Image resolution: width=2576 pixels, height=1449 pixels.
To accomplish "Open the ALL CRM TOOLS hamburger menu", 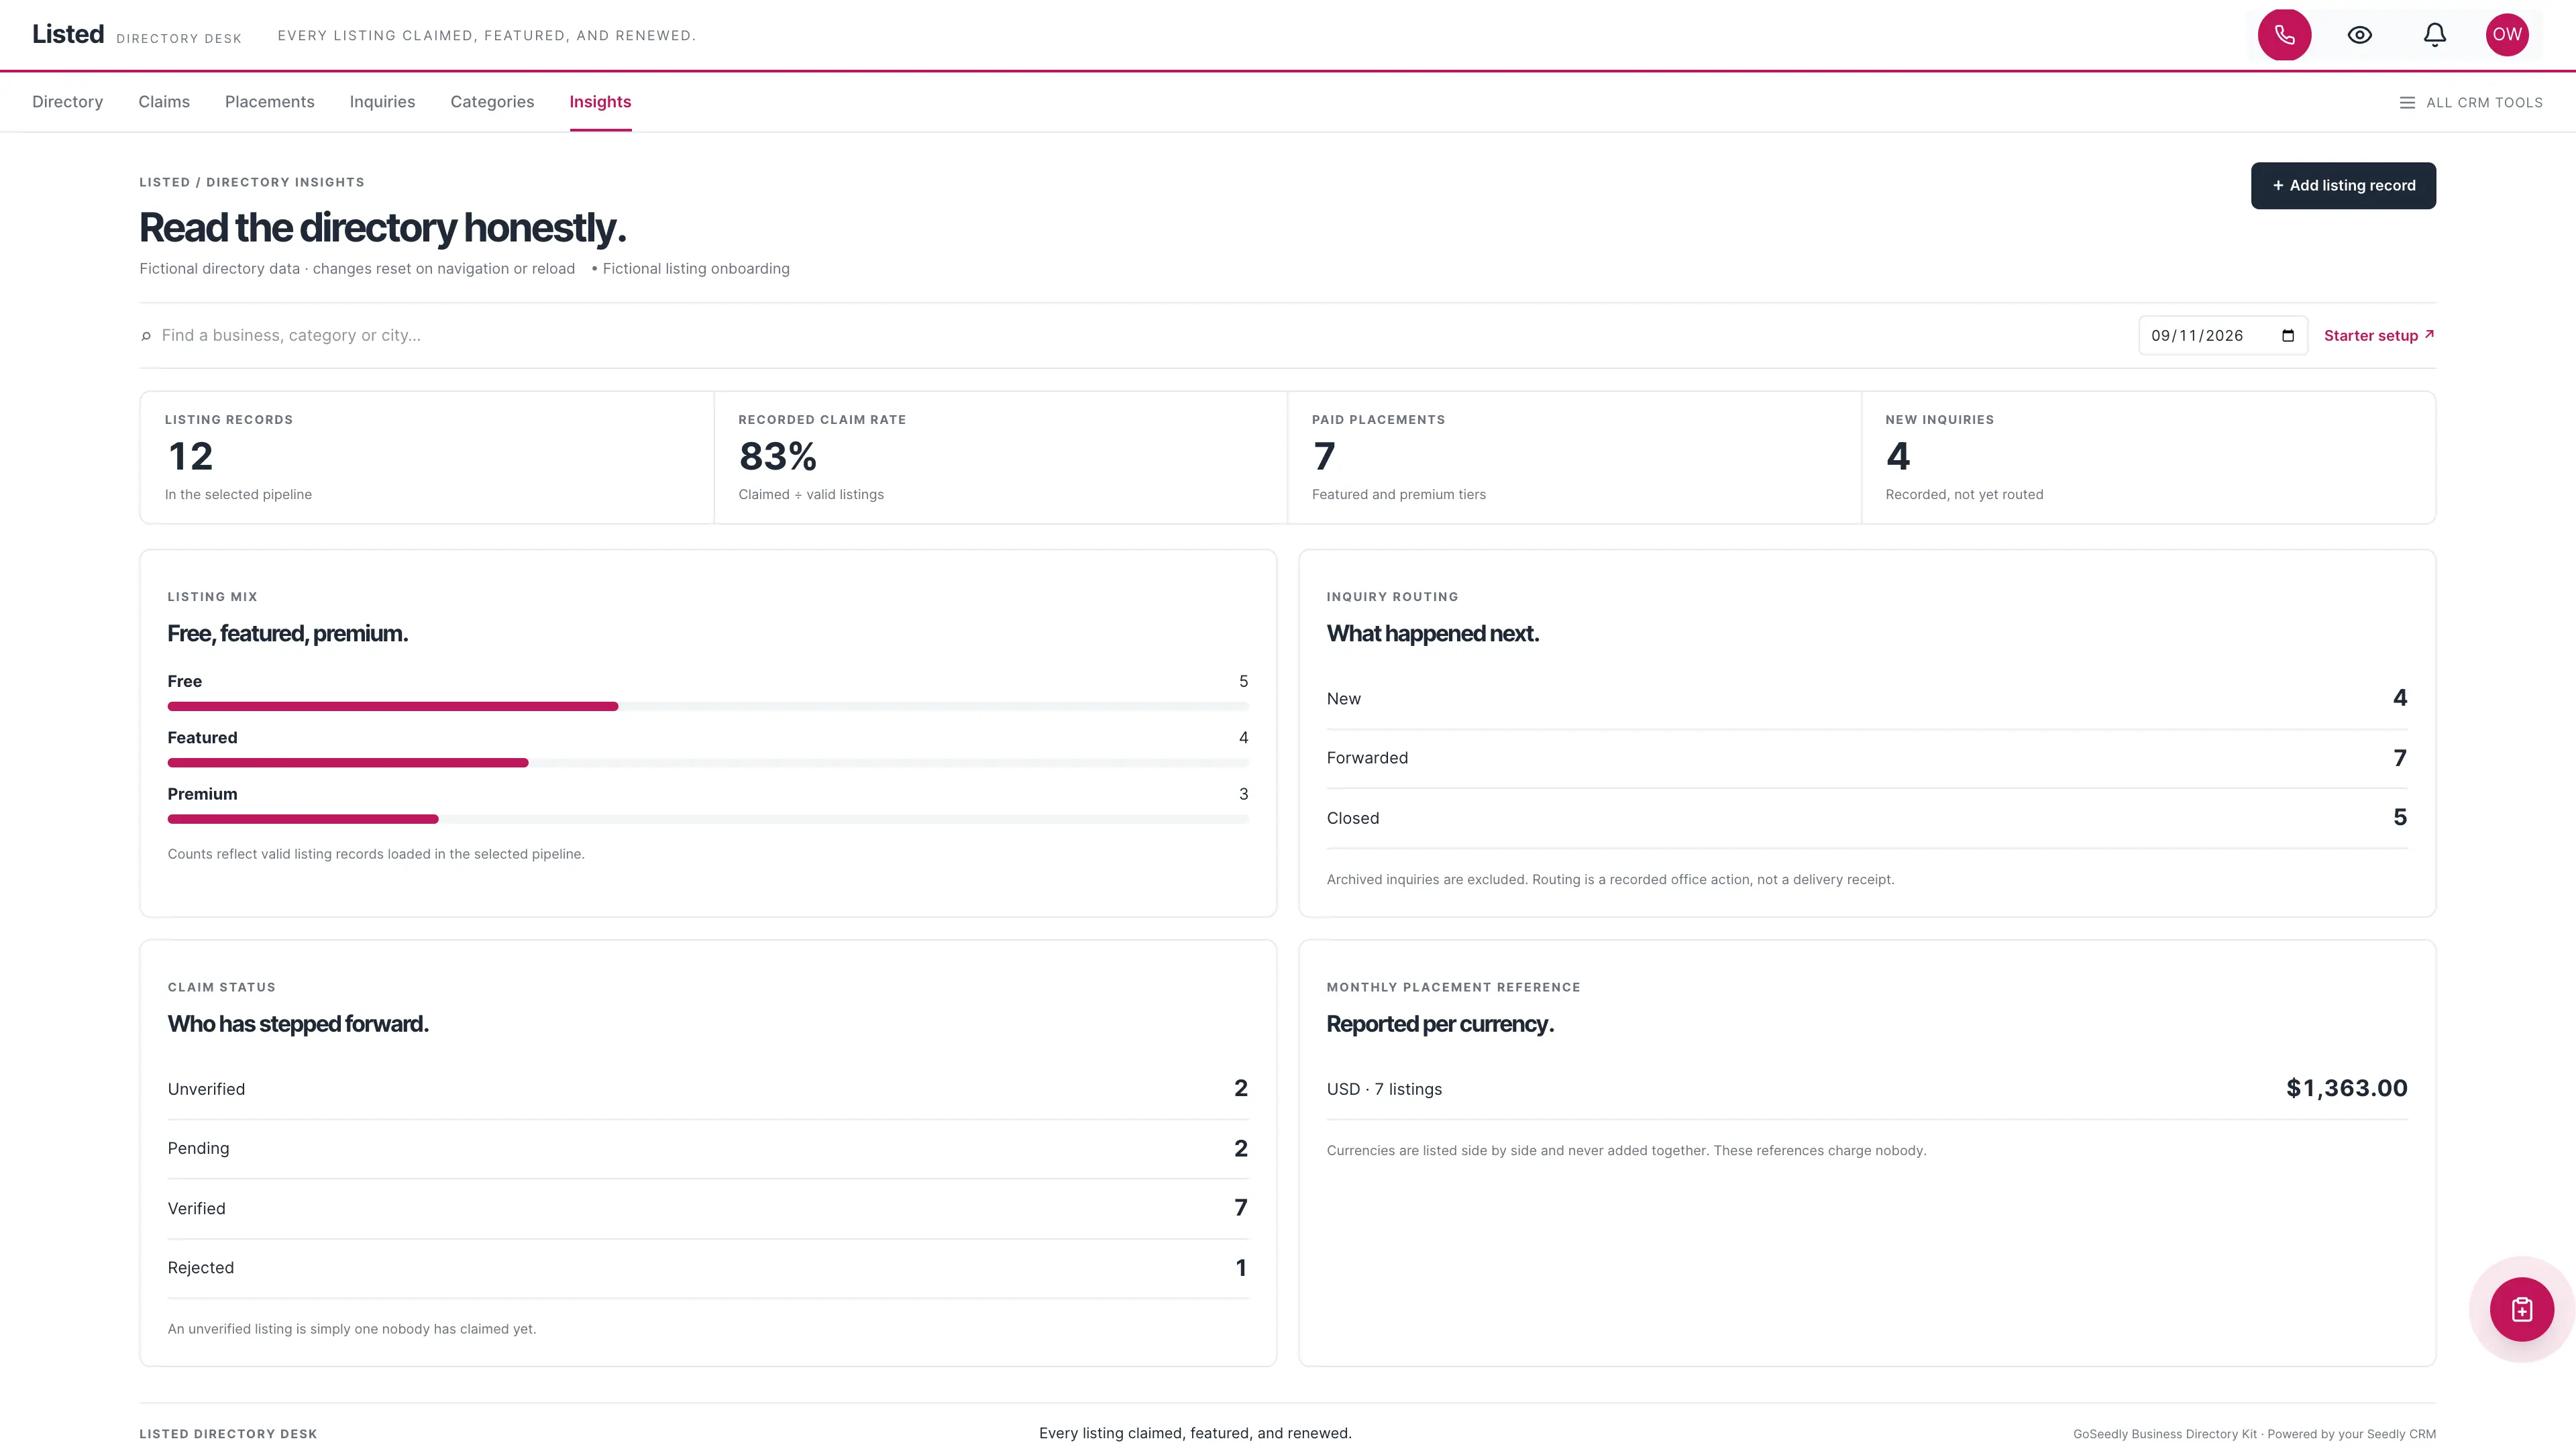I will [2470, 102].
